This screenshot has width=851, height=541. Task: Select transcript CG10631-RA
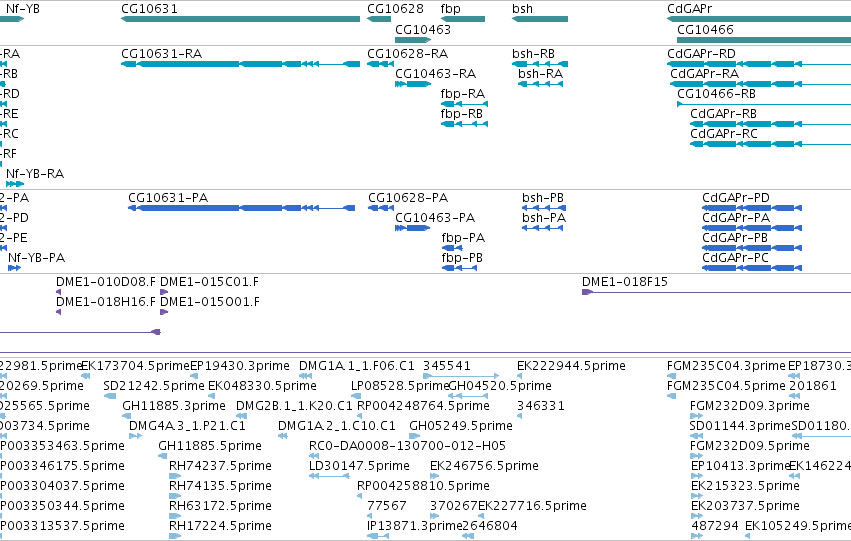point(240,64)
